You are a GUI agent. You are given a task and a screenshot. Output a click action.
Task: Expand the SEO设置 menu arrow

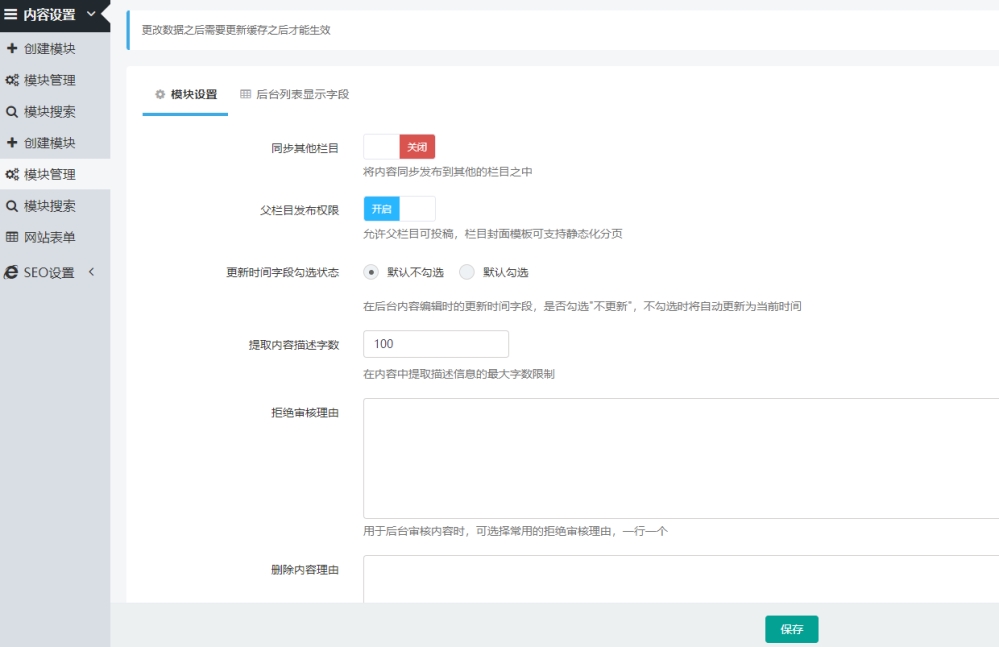(91, 272)
